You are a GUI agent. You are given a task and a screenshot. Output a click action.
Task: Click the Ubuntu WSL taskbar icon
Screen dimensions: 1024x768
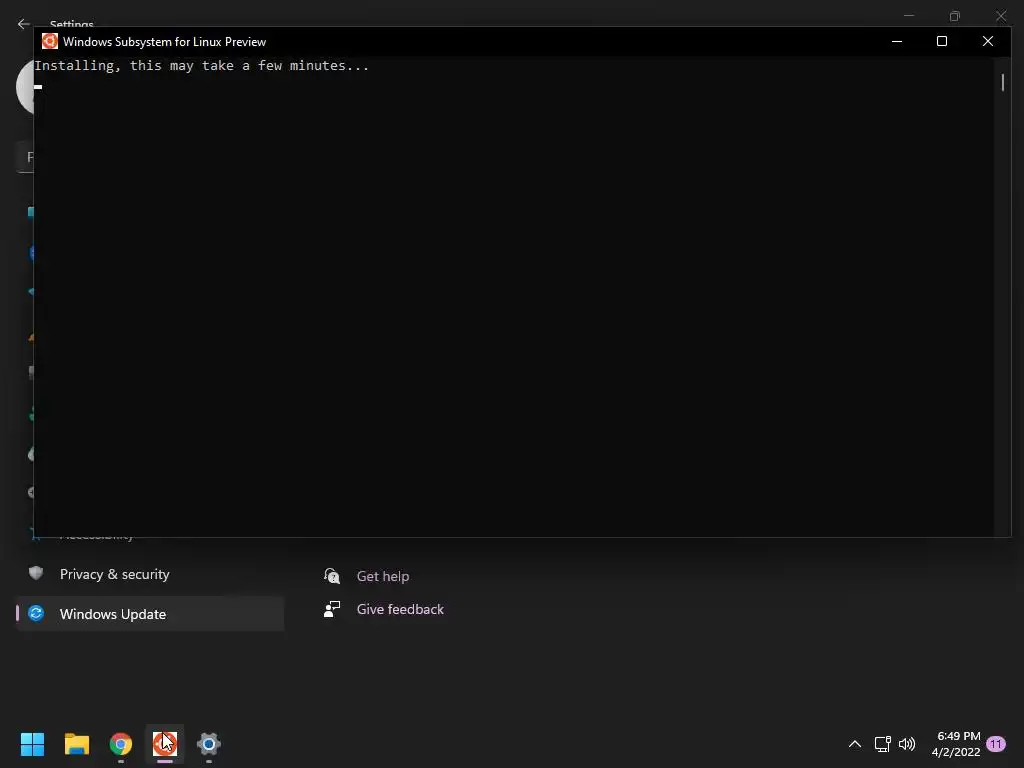click(x=165, y=744)
